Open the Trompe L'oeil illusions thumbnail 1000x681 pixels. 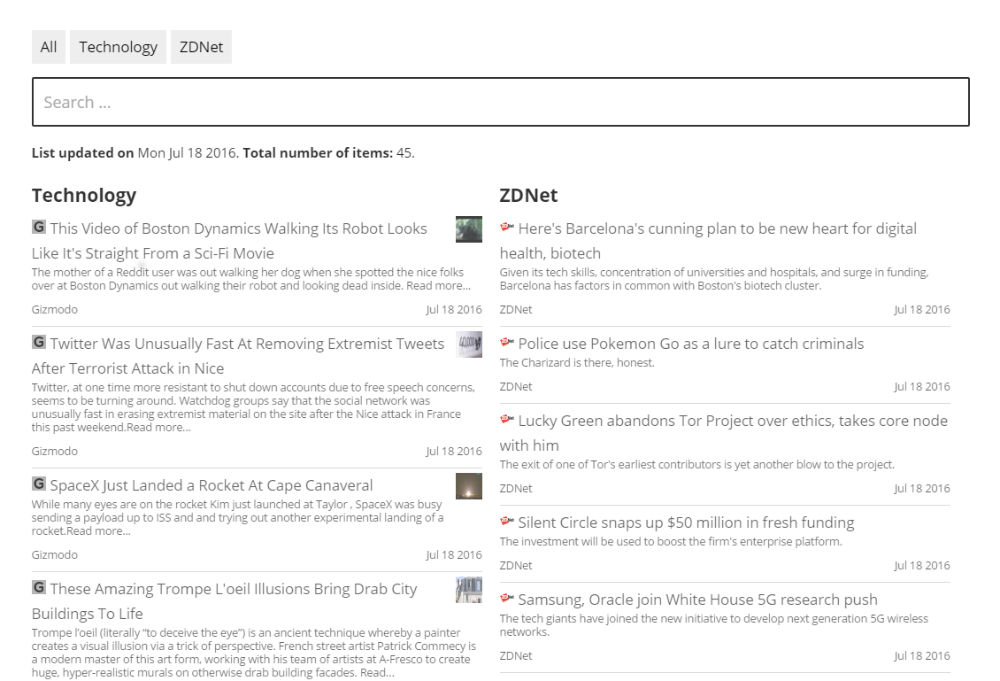pos(469,590)
